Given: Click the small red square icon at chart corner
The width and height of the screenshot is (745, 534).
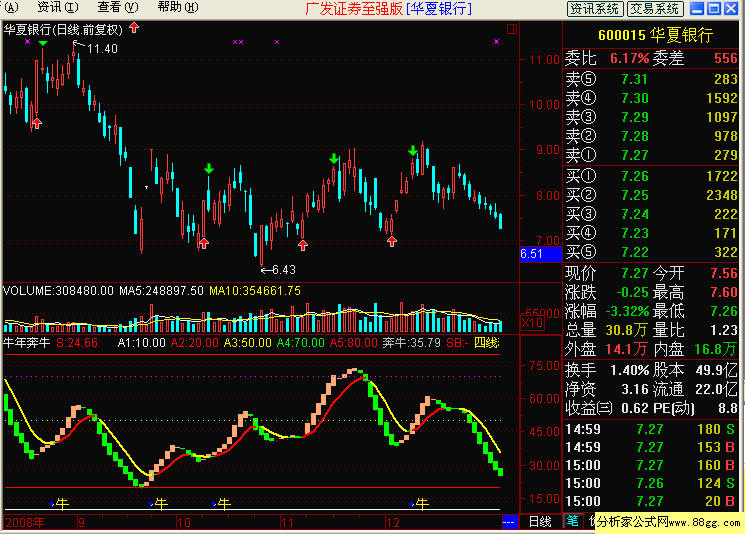Looking at the screenshot, I should click(x=511, y=29).
